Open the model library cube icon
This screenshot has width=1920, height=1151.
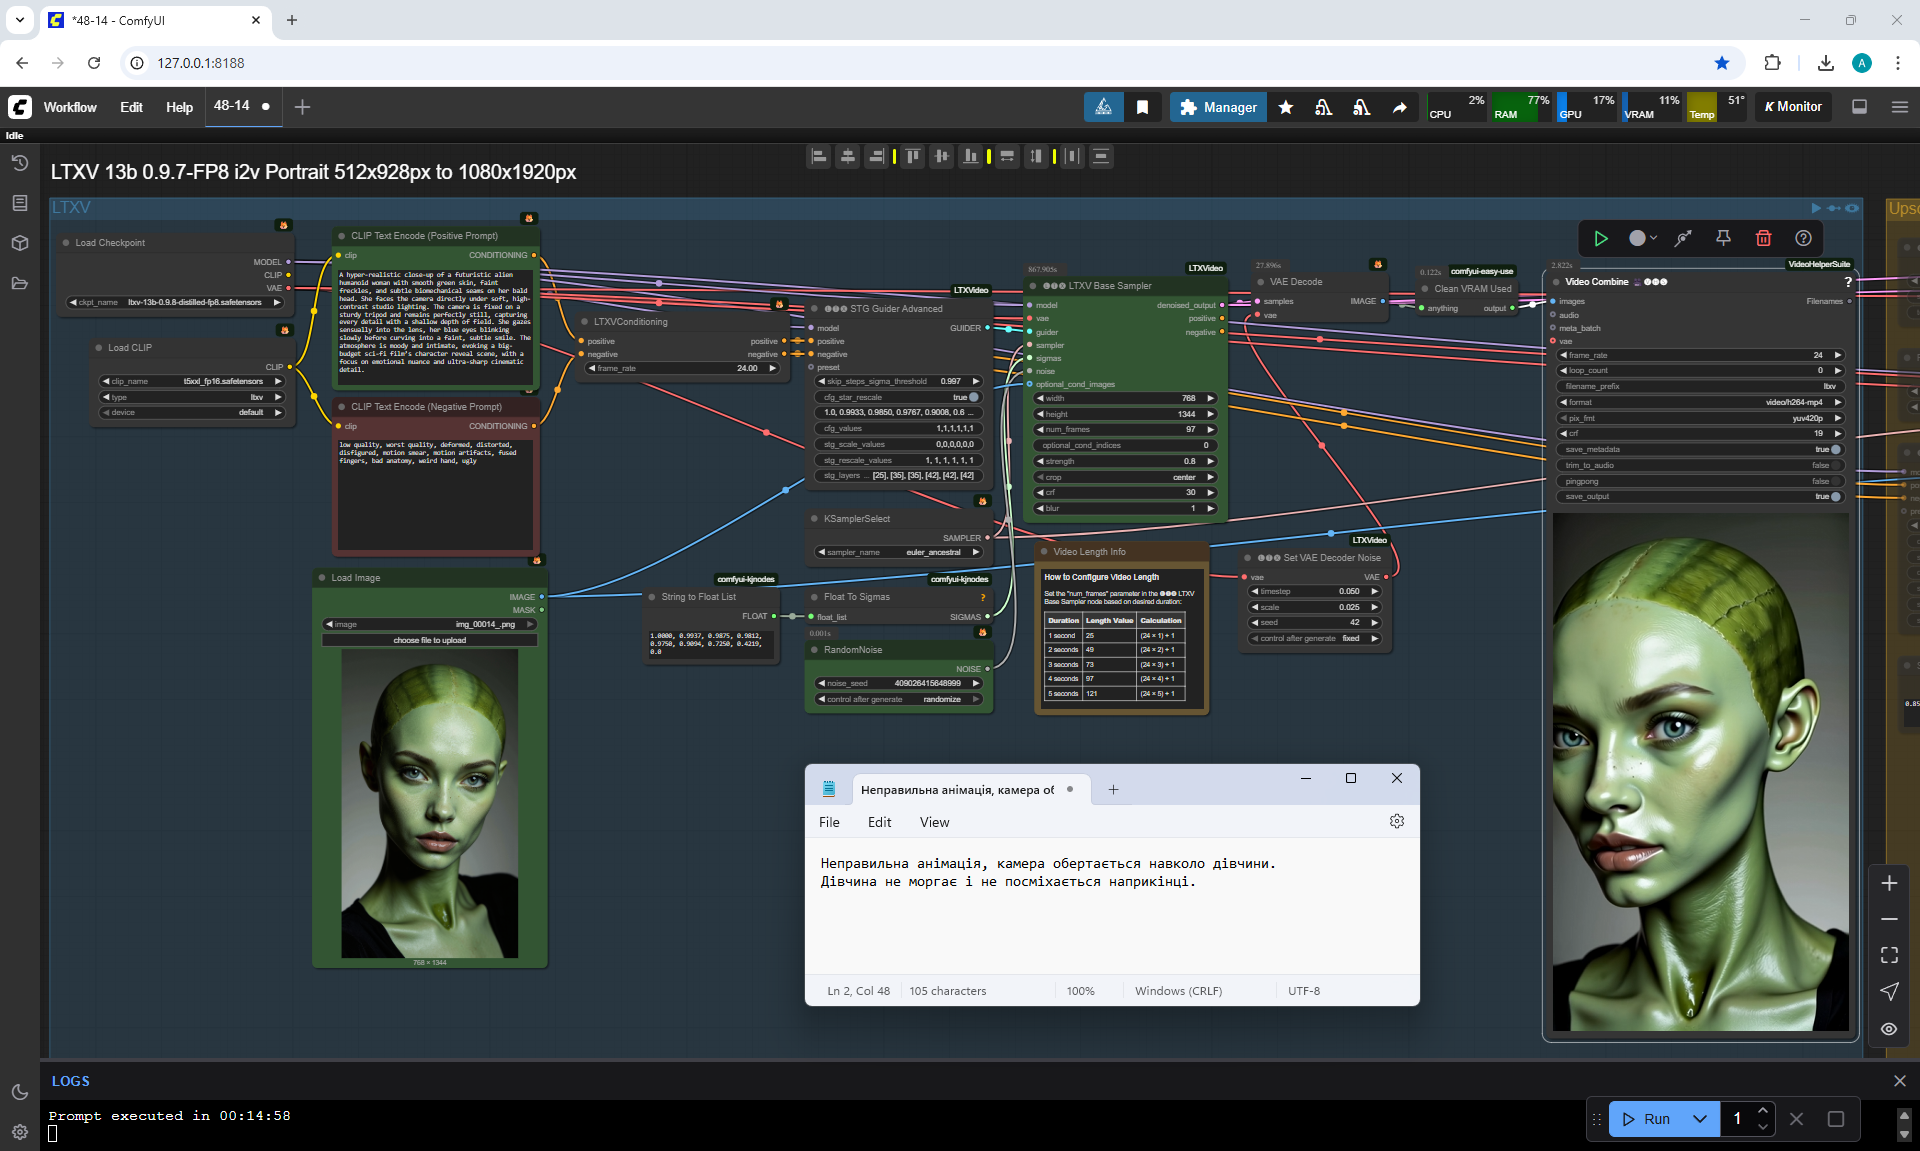(x=20, y=243)
